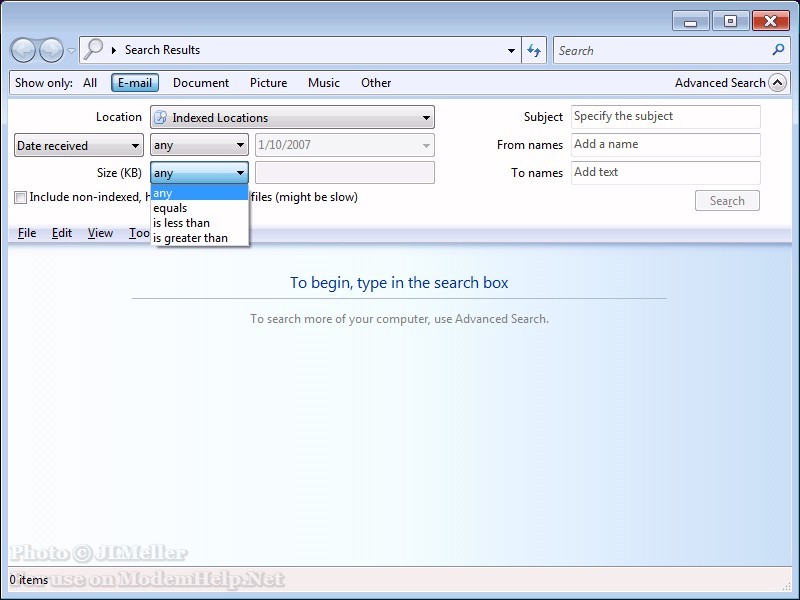
Task: Open the View menu
Action: [100, 233]
